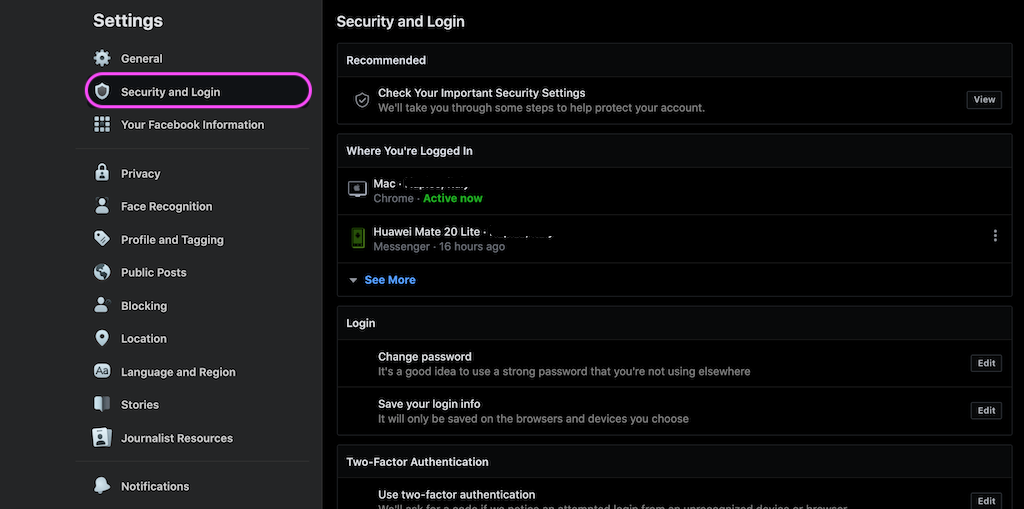Open the three-dot menu for Huawei Mate 20 Lite
Viewport: 1024px width, 509px height.
click(995, 236)
